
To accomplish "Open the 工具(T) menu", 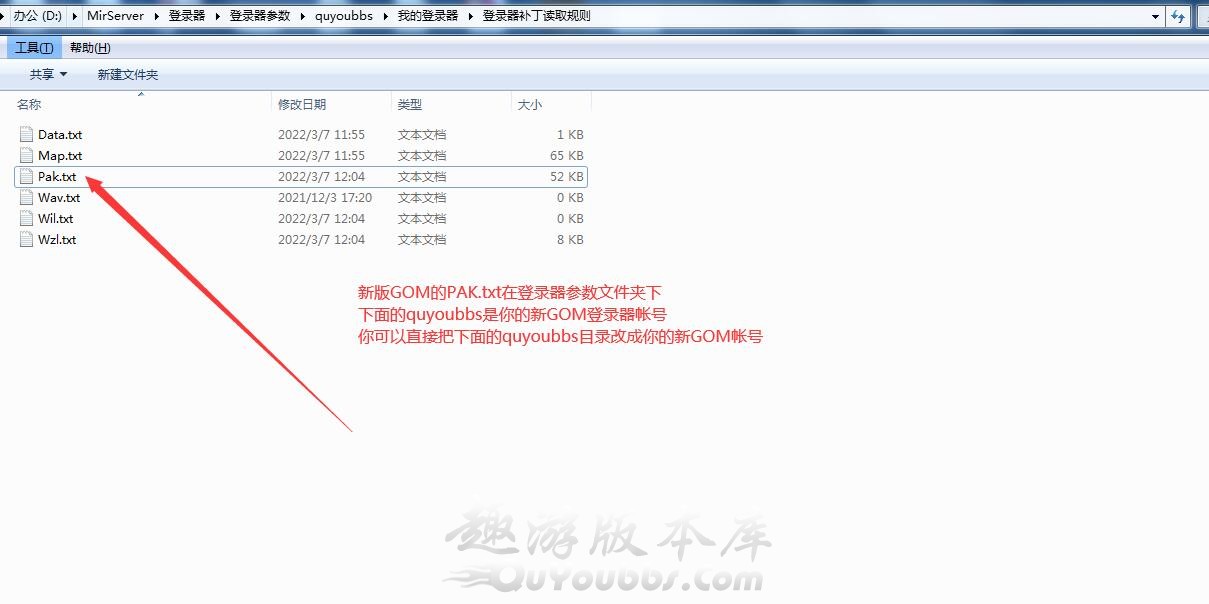I will [x=34, y=48].
